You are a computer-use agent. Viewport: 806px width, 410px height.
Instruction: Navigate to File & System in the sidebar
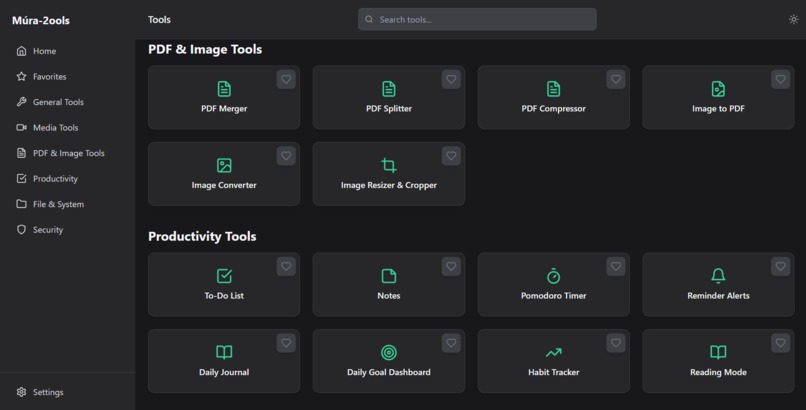tap(67, 204)
